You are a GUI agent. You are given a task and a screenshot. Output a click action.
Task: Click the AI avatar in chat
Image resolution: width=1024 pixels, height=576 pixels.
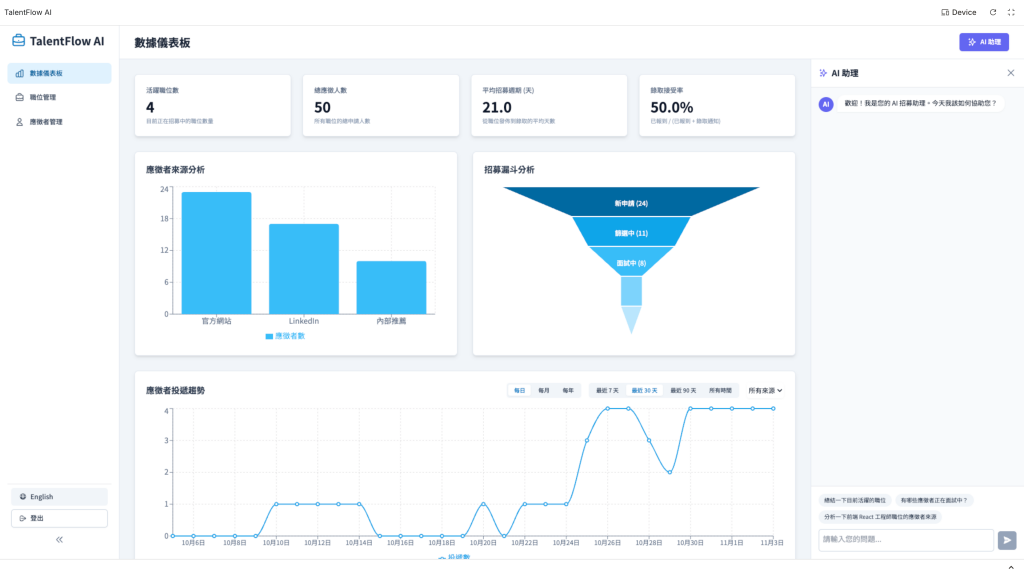pyautogui.click(x=826, y=104)
